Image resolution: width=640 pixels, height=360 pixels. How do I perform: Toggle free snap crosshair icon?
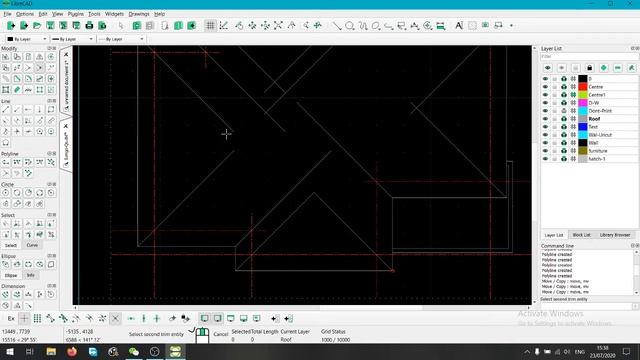tap(24, 319)
